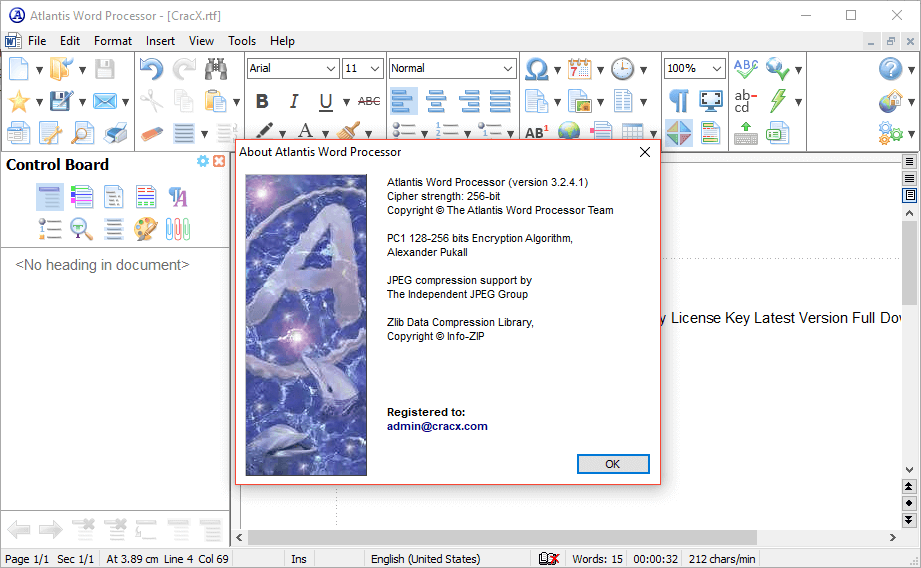Click the gears options icon
This screenshot has width=921, height=568.
pos(890,133)
